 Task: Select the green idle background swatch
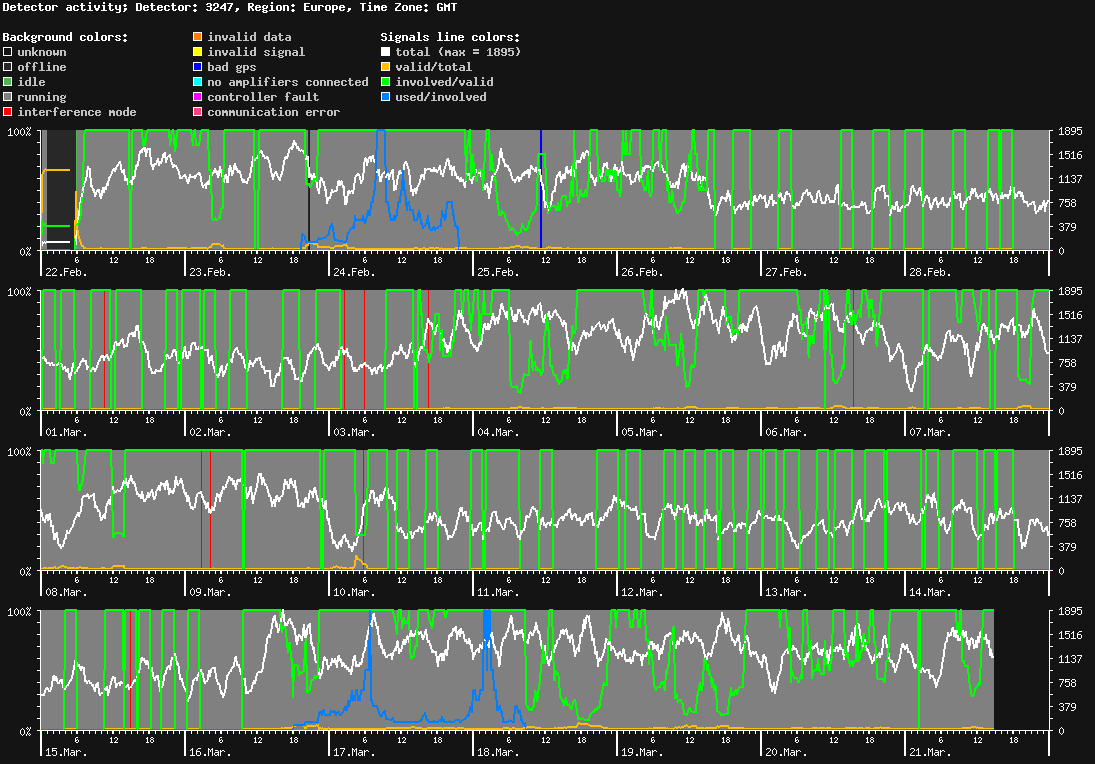(x=8, y=82)
